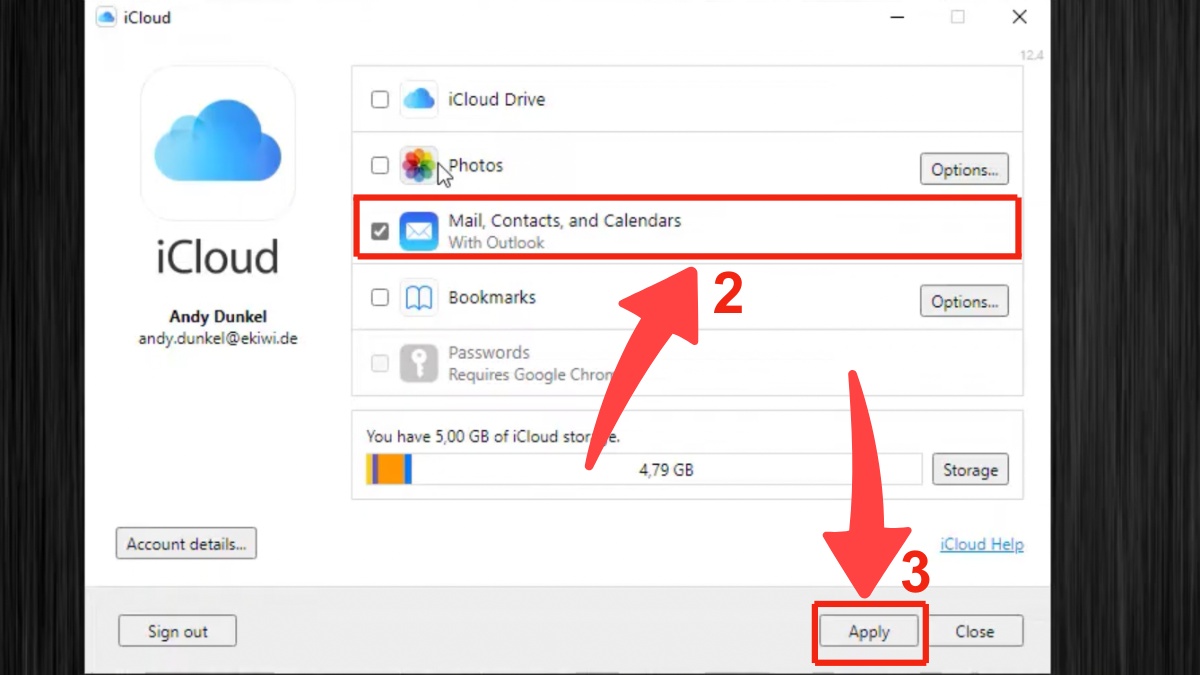1200x675 pixels.
Task: Click the Bookmarks book icon
Action: click(x=419, y=297)
